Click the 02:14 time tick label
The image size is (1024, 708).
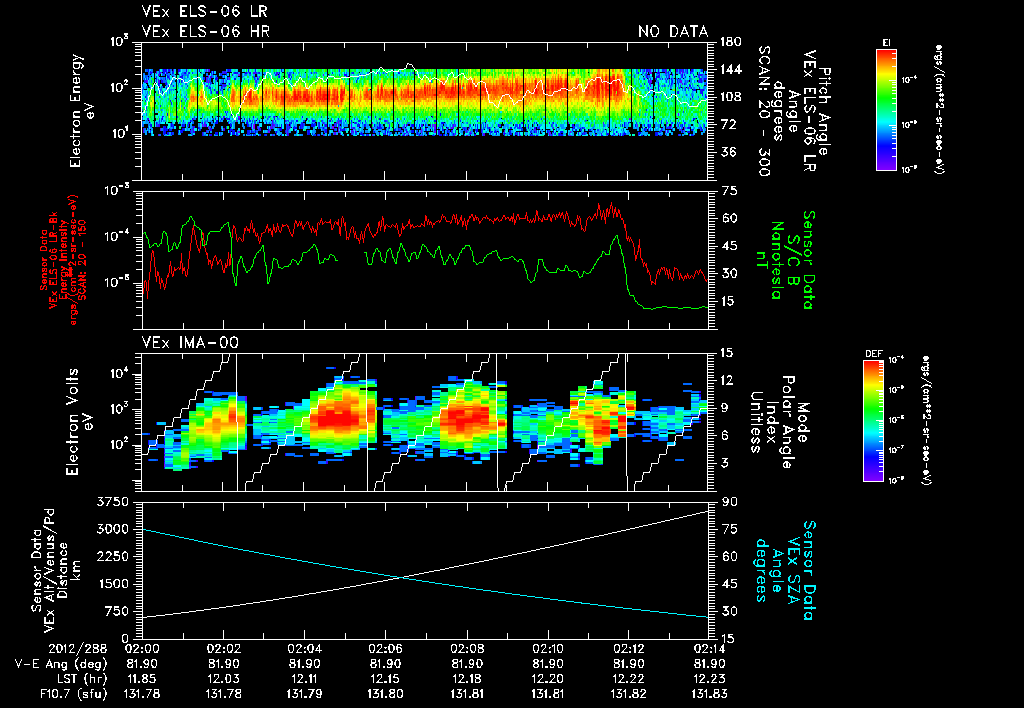pos(709,649)
